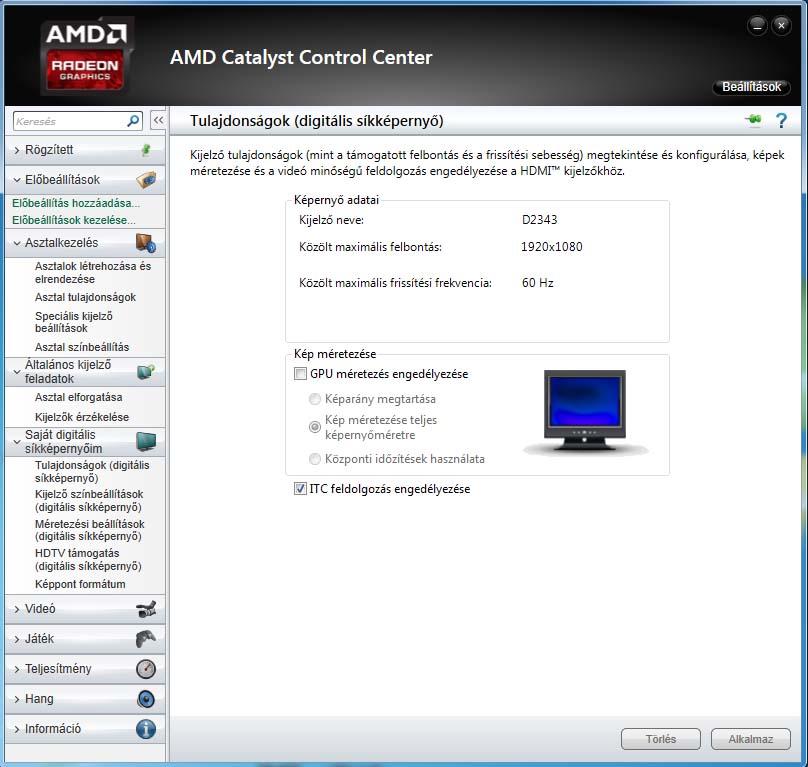Collapse the sidebar with double-arrow button
Screen dimensions: 808x767
pyautogui.click(x=158, y=121)
